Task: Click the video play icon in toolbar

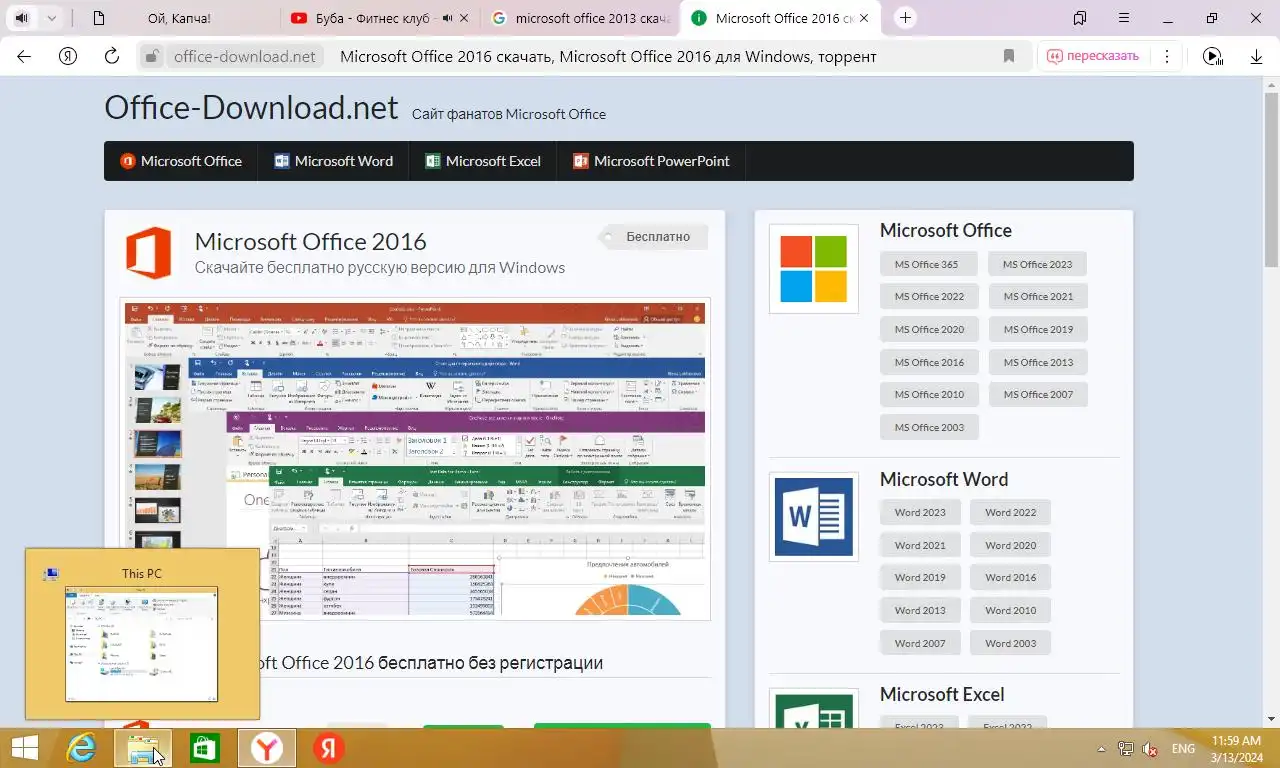Action: pos(1212,57)
